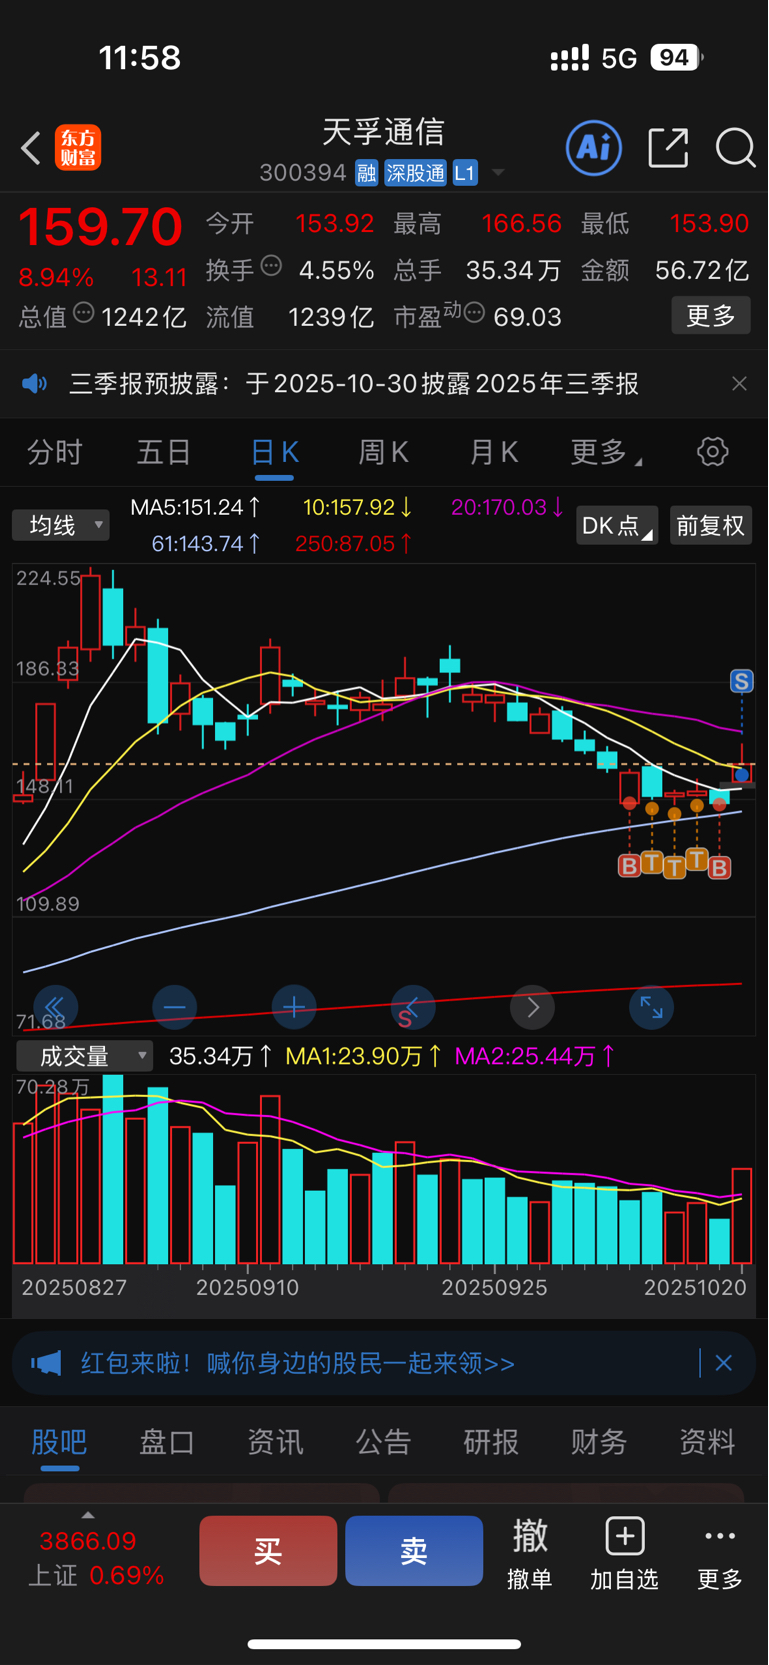This screenshot has width=769, height=1665.
Task: Tap the MA 20:170.03 value
Action: [508, 507]
